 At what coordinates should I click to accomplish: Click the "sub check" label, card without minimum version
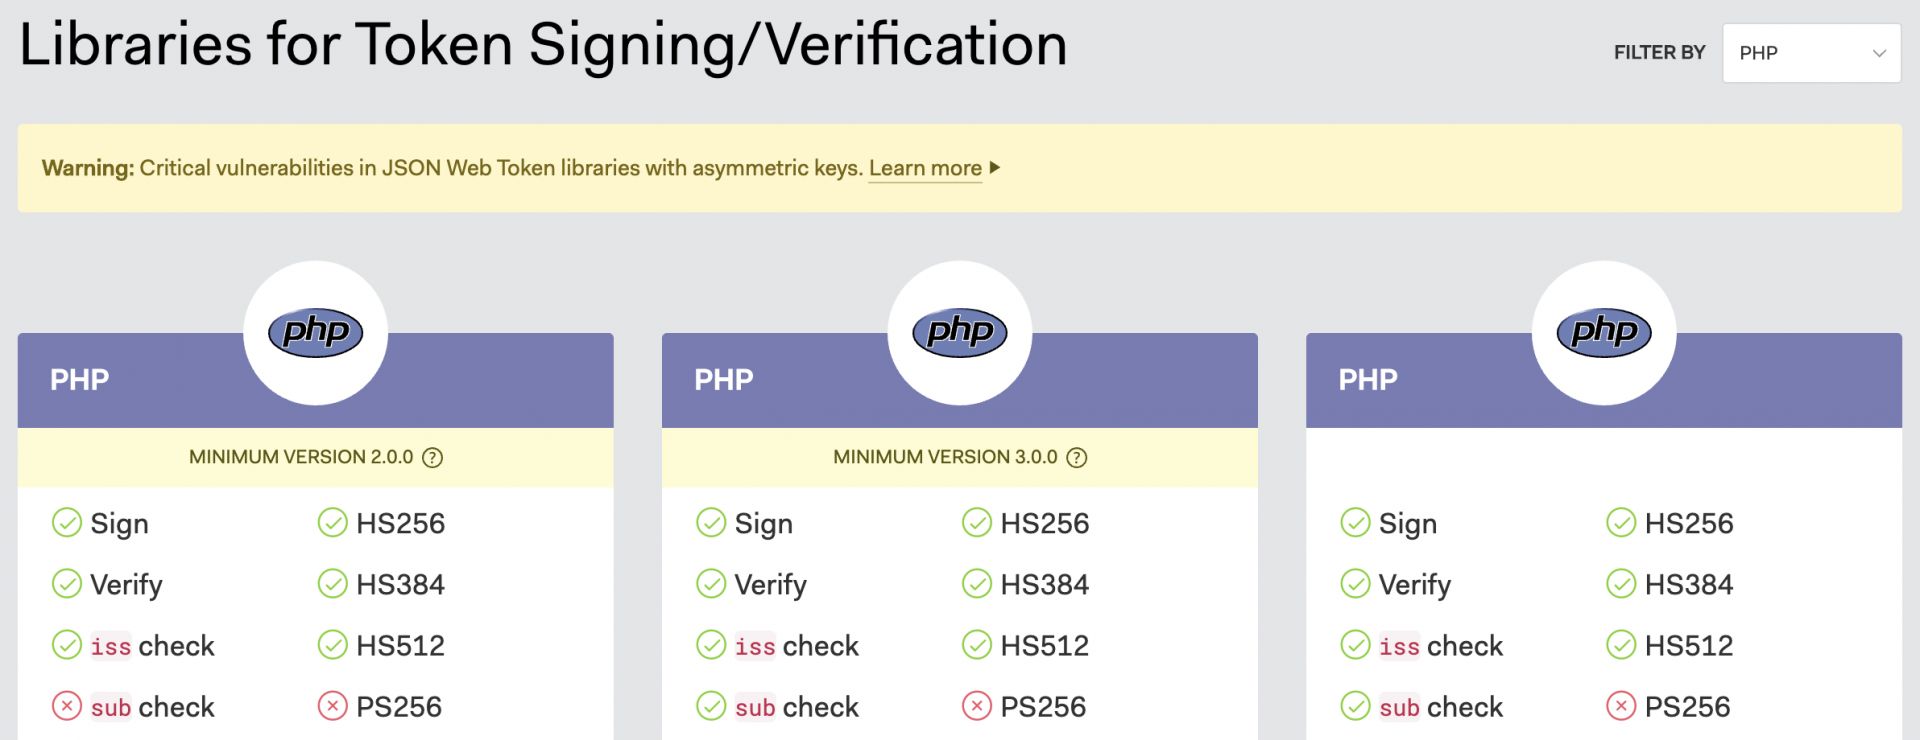(x=1440, y=707)
